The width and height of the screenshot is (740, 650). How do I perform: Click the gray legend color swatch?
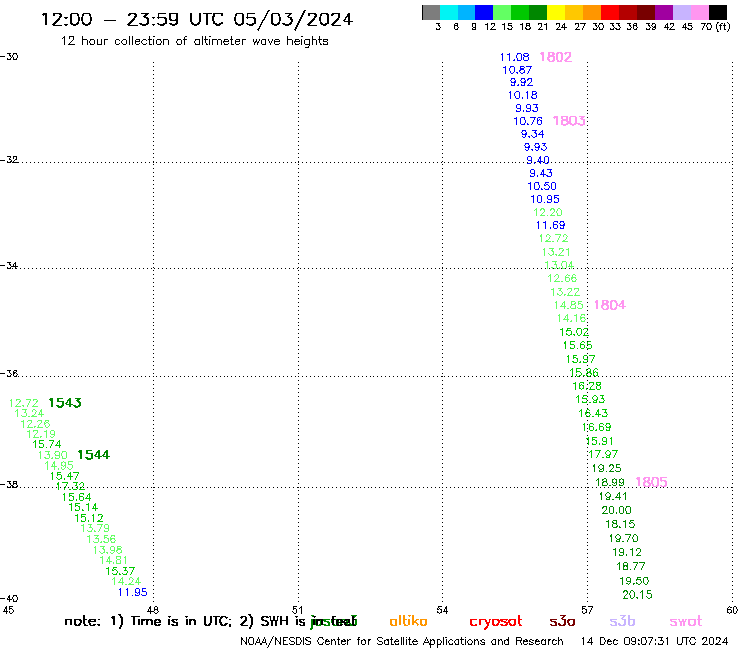click(431, 12)
